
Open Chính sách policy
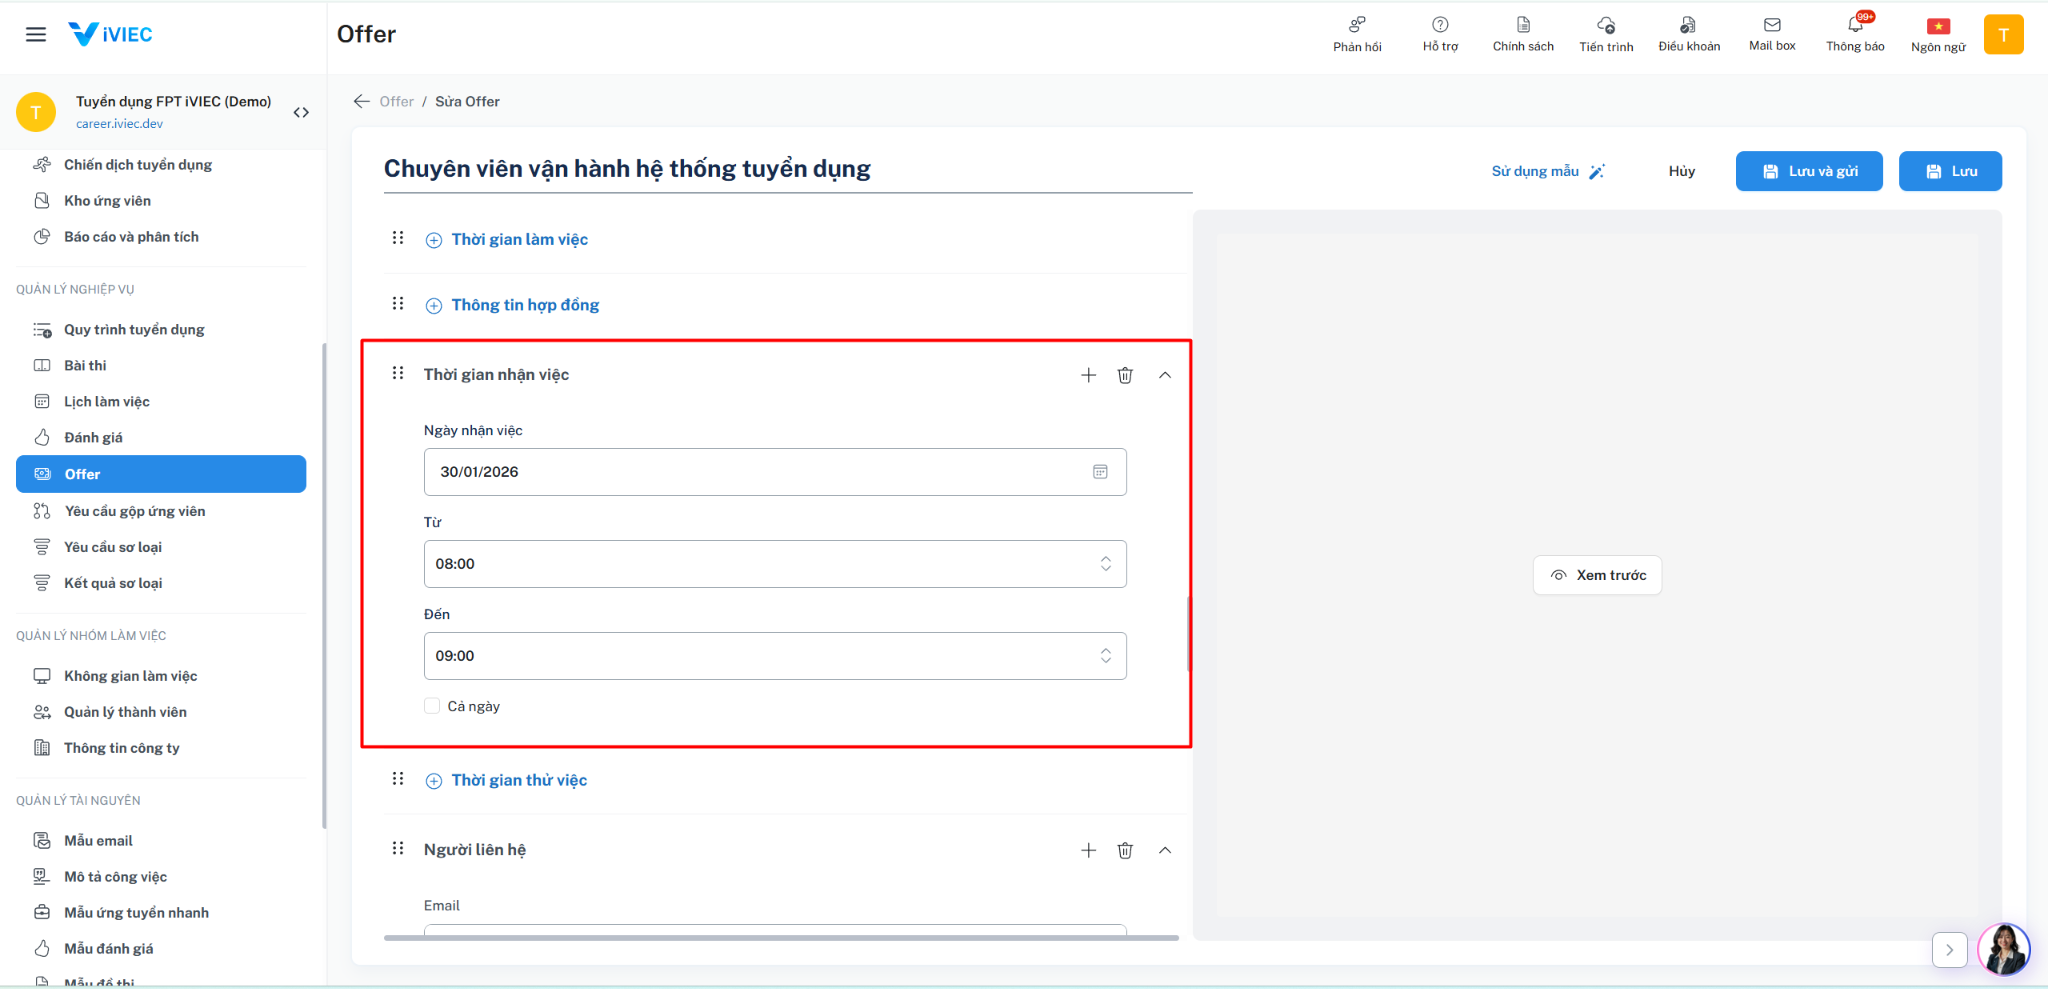click(x=1523, y=34)
